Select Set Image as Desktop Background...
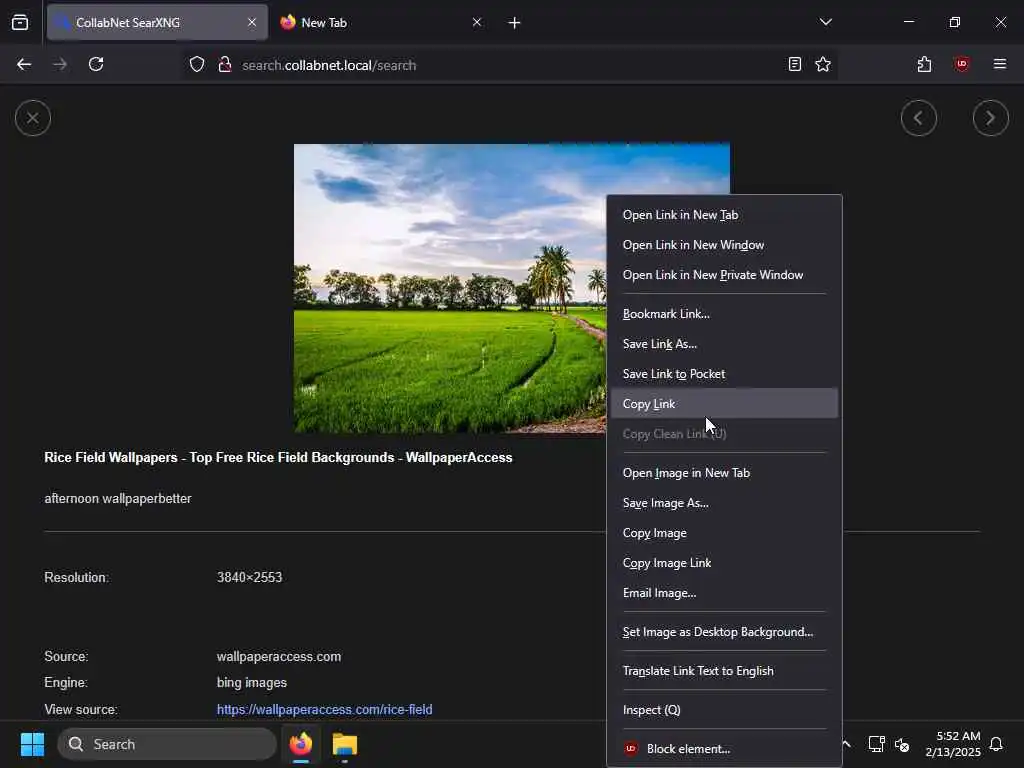The width and height of the screenshot is (1024, 768). (x=724, y=632)
